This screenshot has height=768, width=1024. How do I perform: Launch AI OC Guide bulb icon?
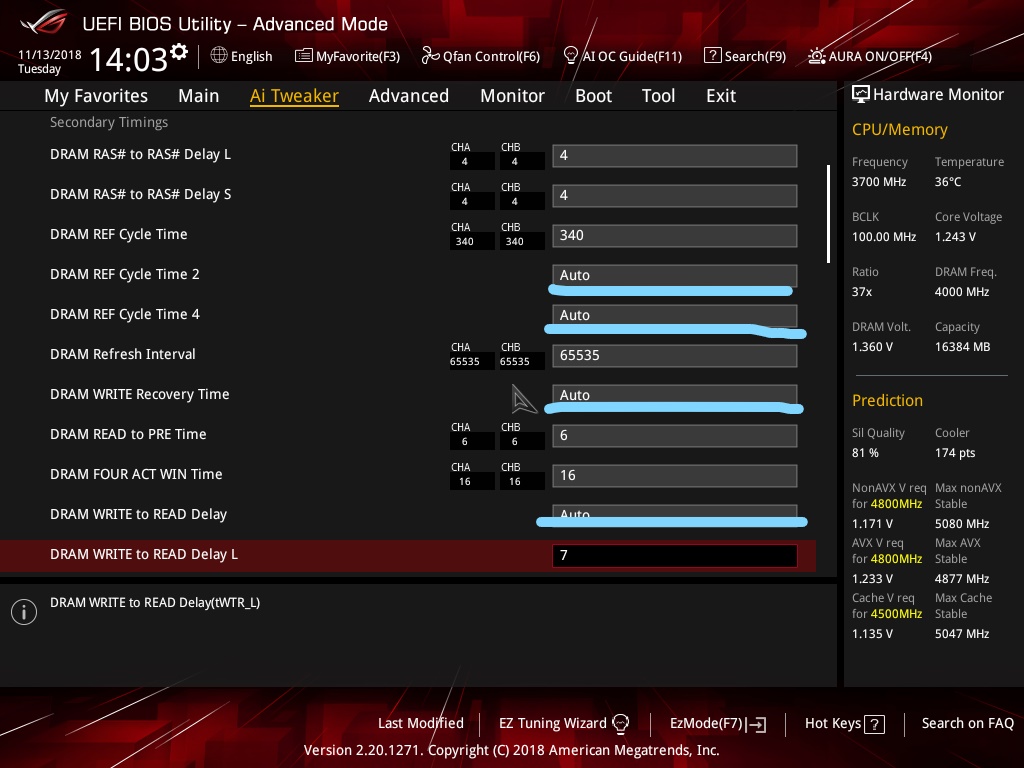[x=570, y=56]
